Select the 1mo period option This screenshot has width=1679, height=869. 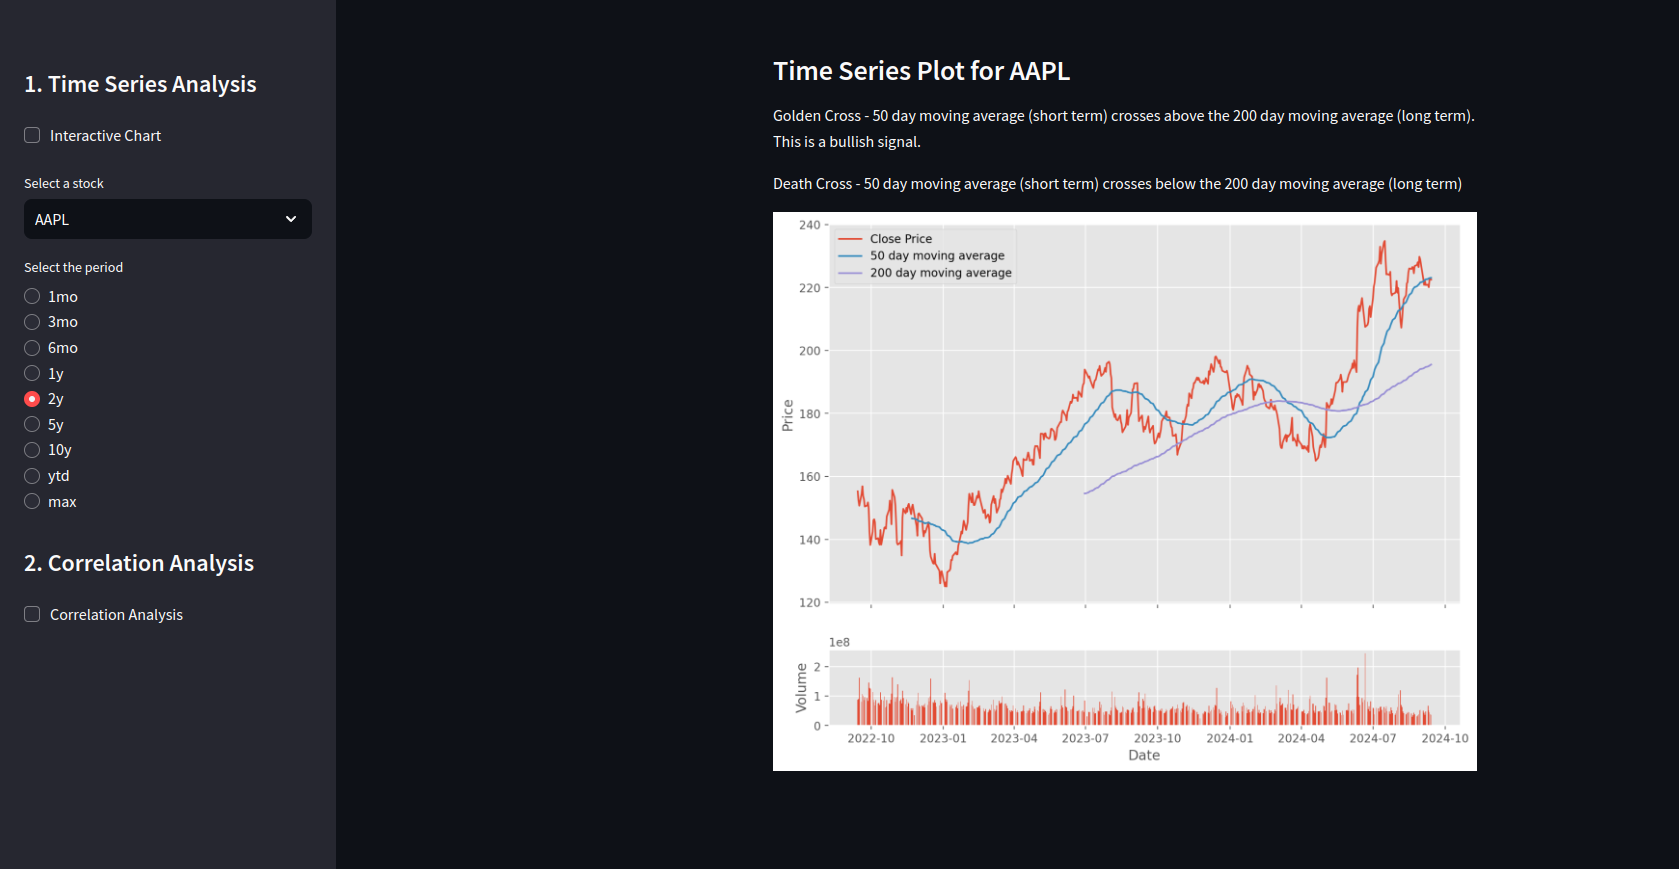[x=32, y=297]
